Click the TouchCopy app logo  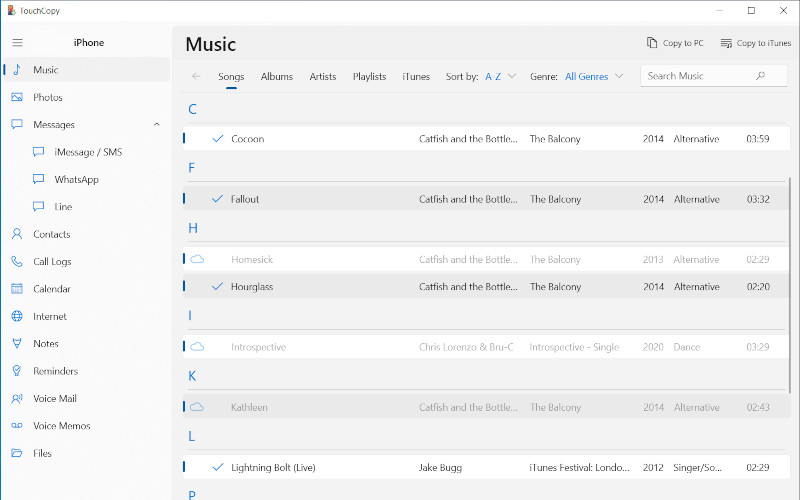[x=11, y=11]
